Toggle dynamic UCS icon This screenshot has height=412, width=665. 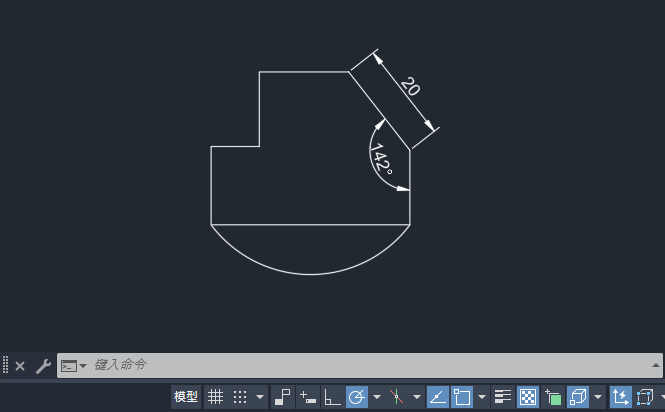point(620,397)
